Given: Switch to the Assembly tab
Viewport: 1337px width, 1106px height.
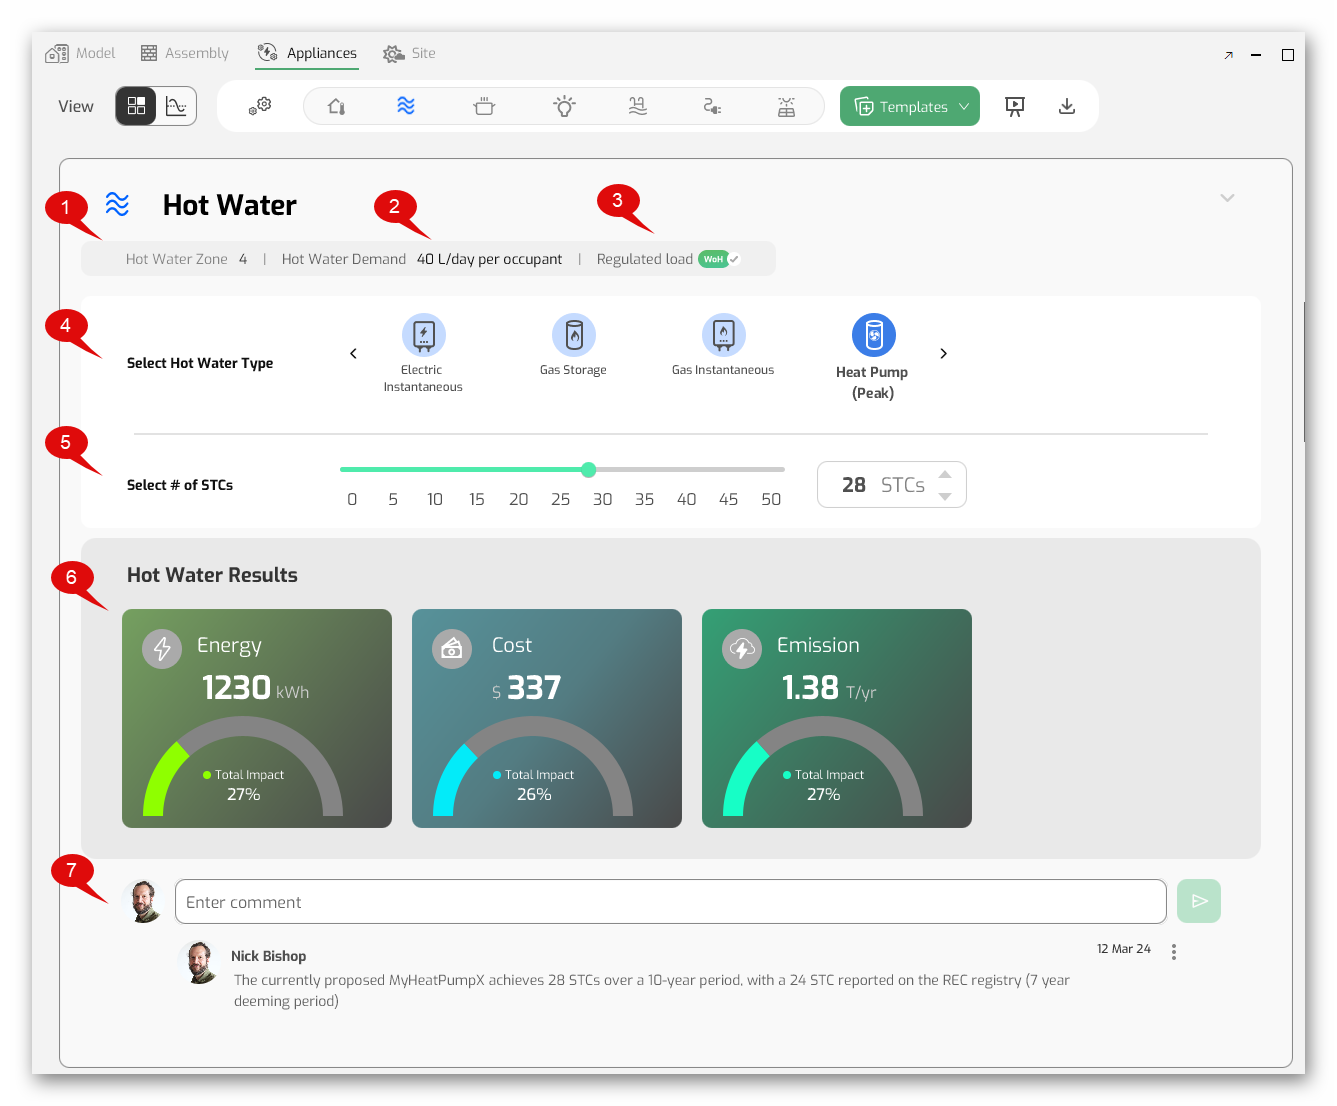Looking at the screenshot, I should [185, 53].
